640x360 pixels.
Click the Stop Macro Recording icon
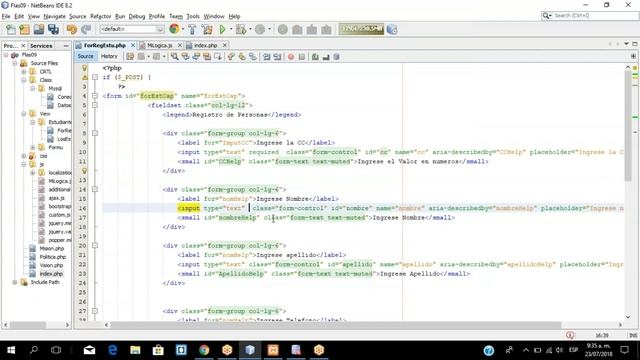(302, 57)
